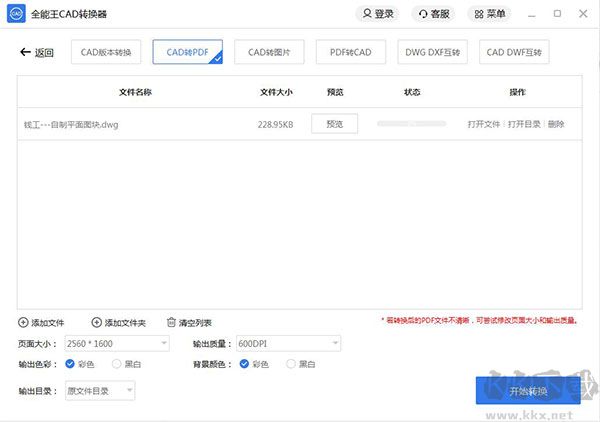Click the 文件名称 column header

pos(135,92)
